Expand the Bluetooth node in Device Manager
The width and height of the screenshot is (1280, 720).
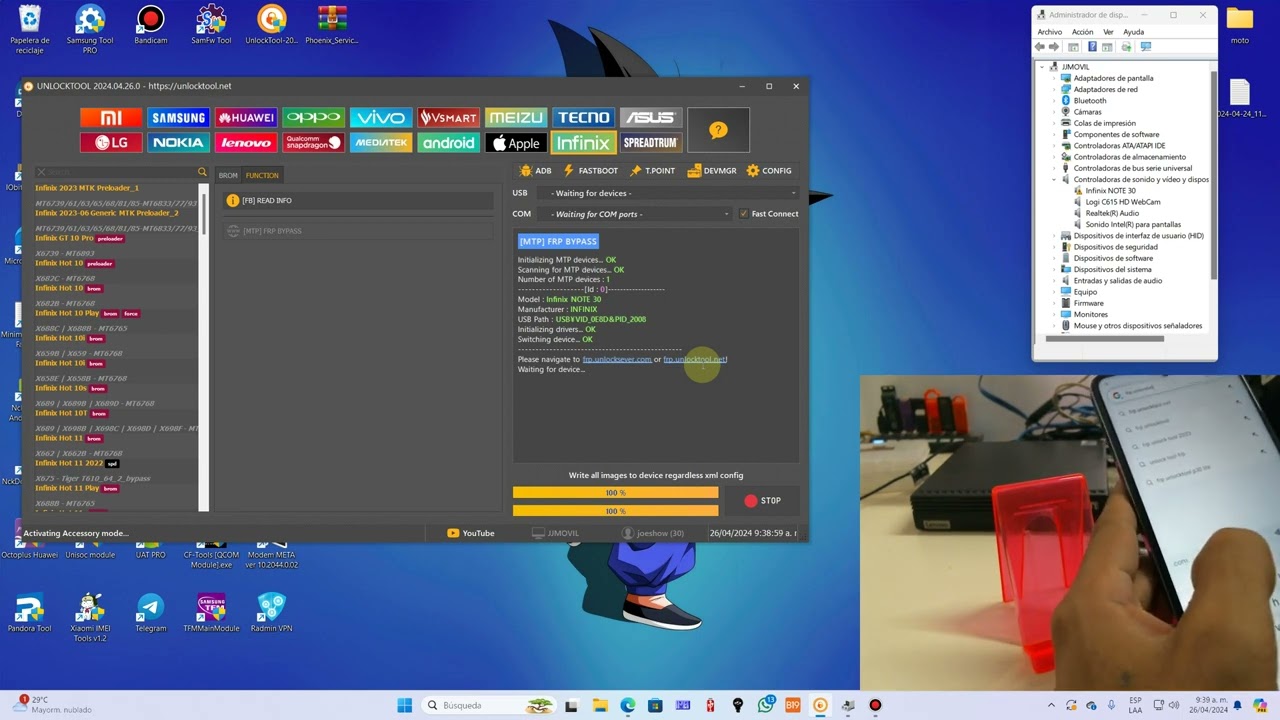(x=1054, y=101)
